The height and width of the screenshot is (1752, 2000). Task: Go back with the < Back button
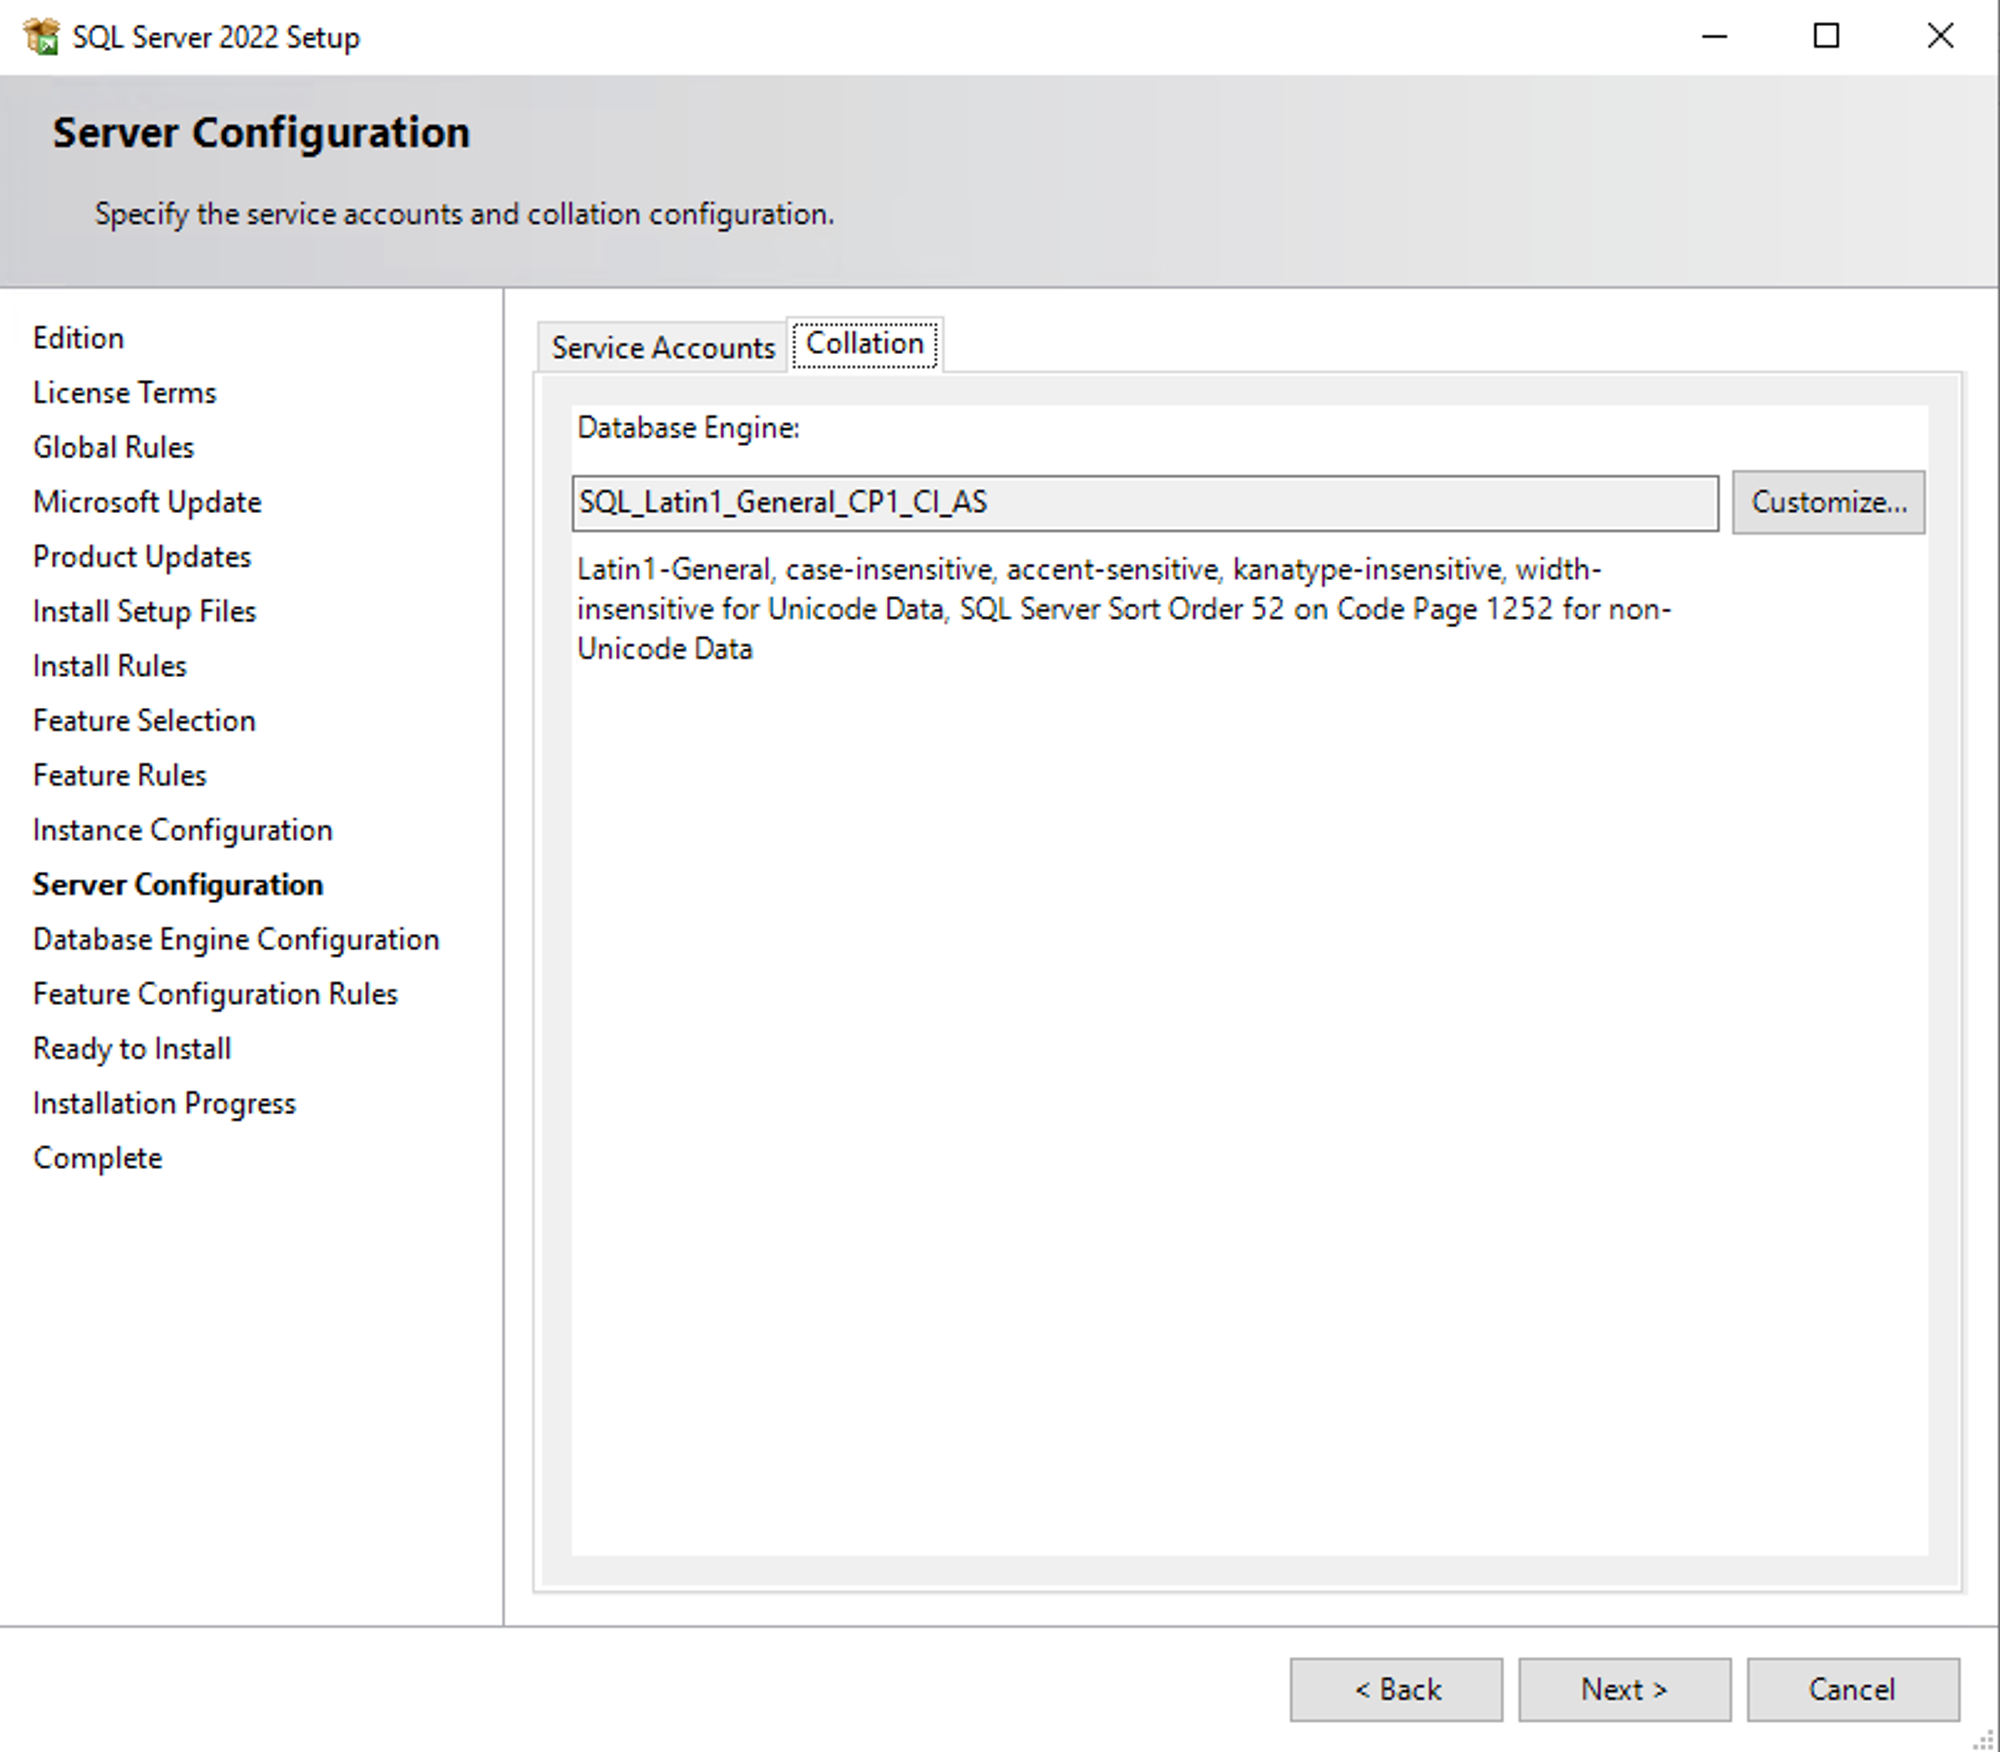coord(1396,1689)
